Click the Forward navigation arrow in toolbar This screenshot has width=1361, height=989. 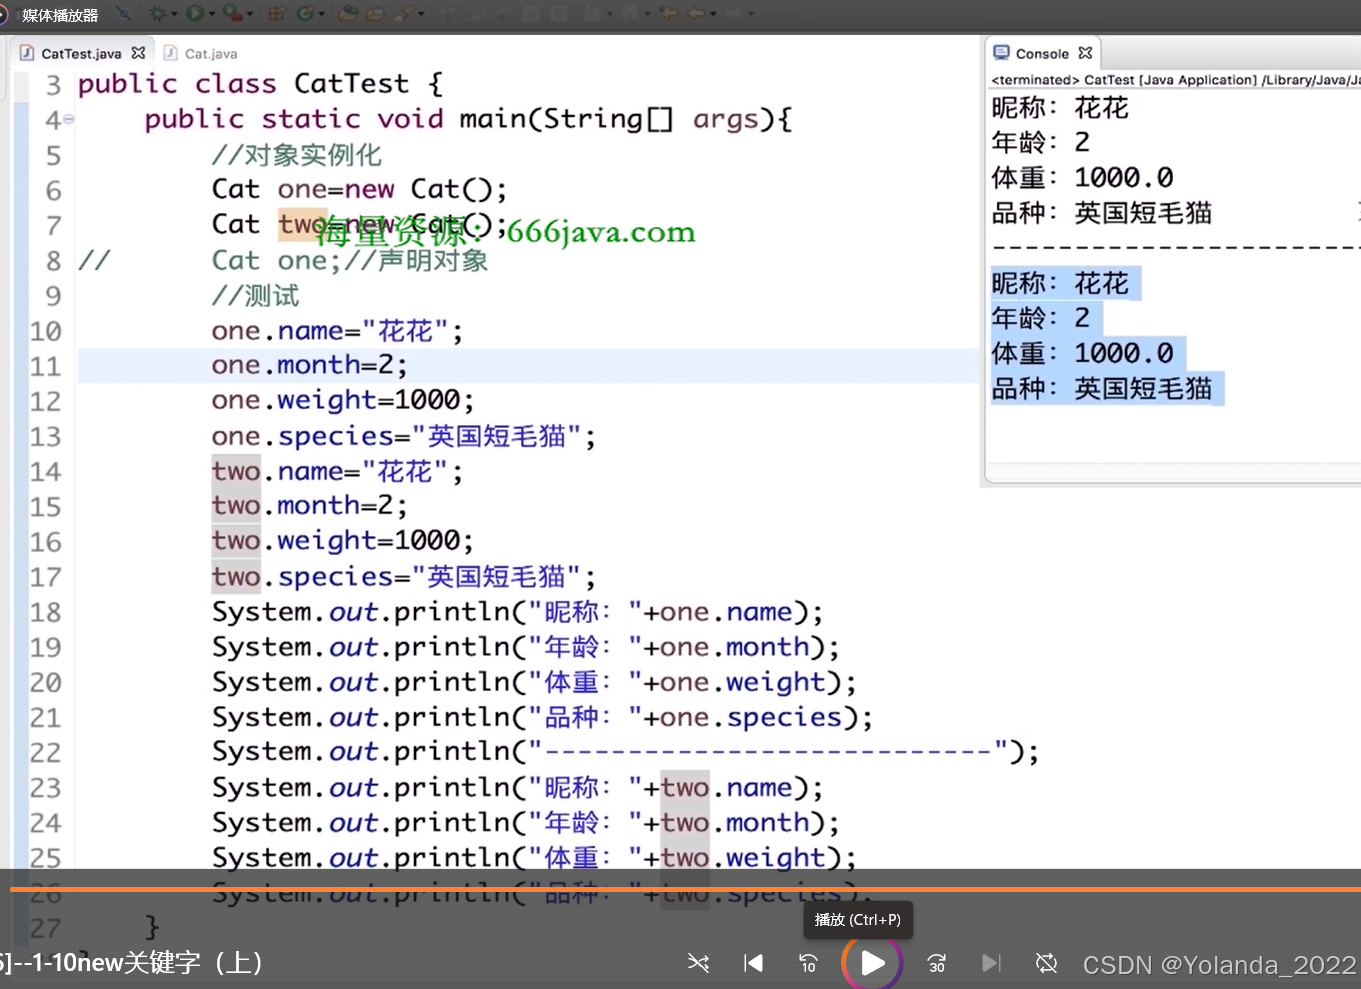click(x=734, y=13)
